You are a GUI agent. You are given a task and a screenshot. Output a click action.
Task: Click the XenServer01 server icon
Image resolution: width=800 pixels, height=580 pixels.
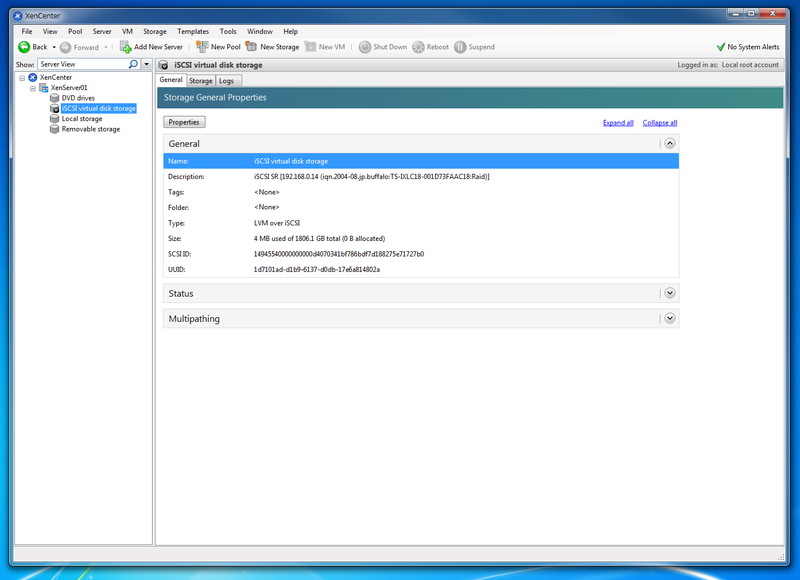coord(44,88)
